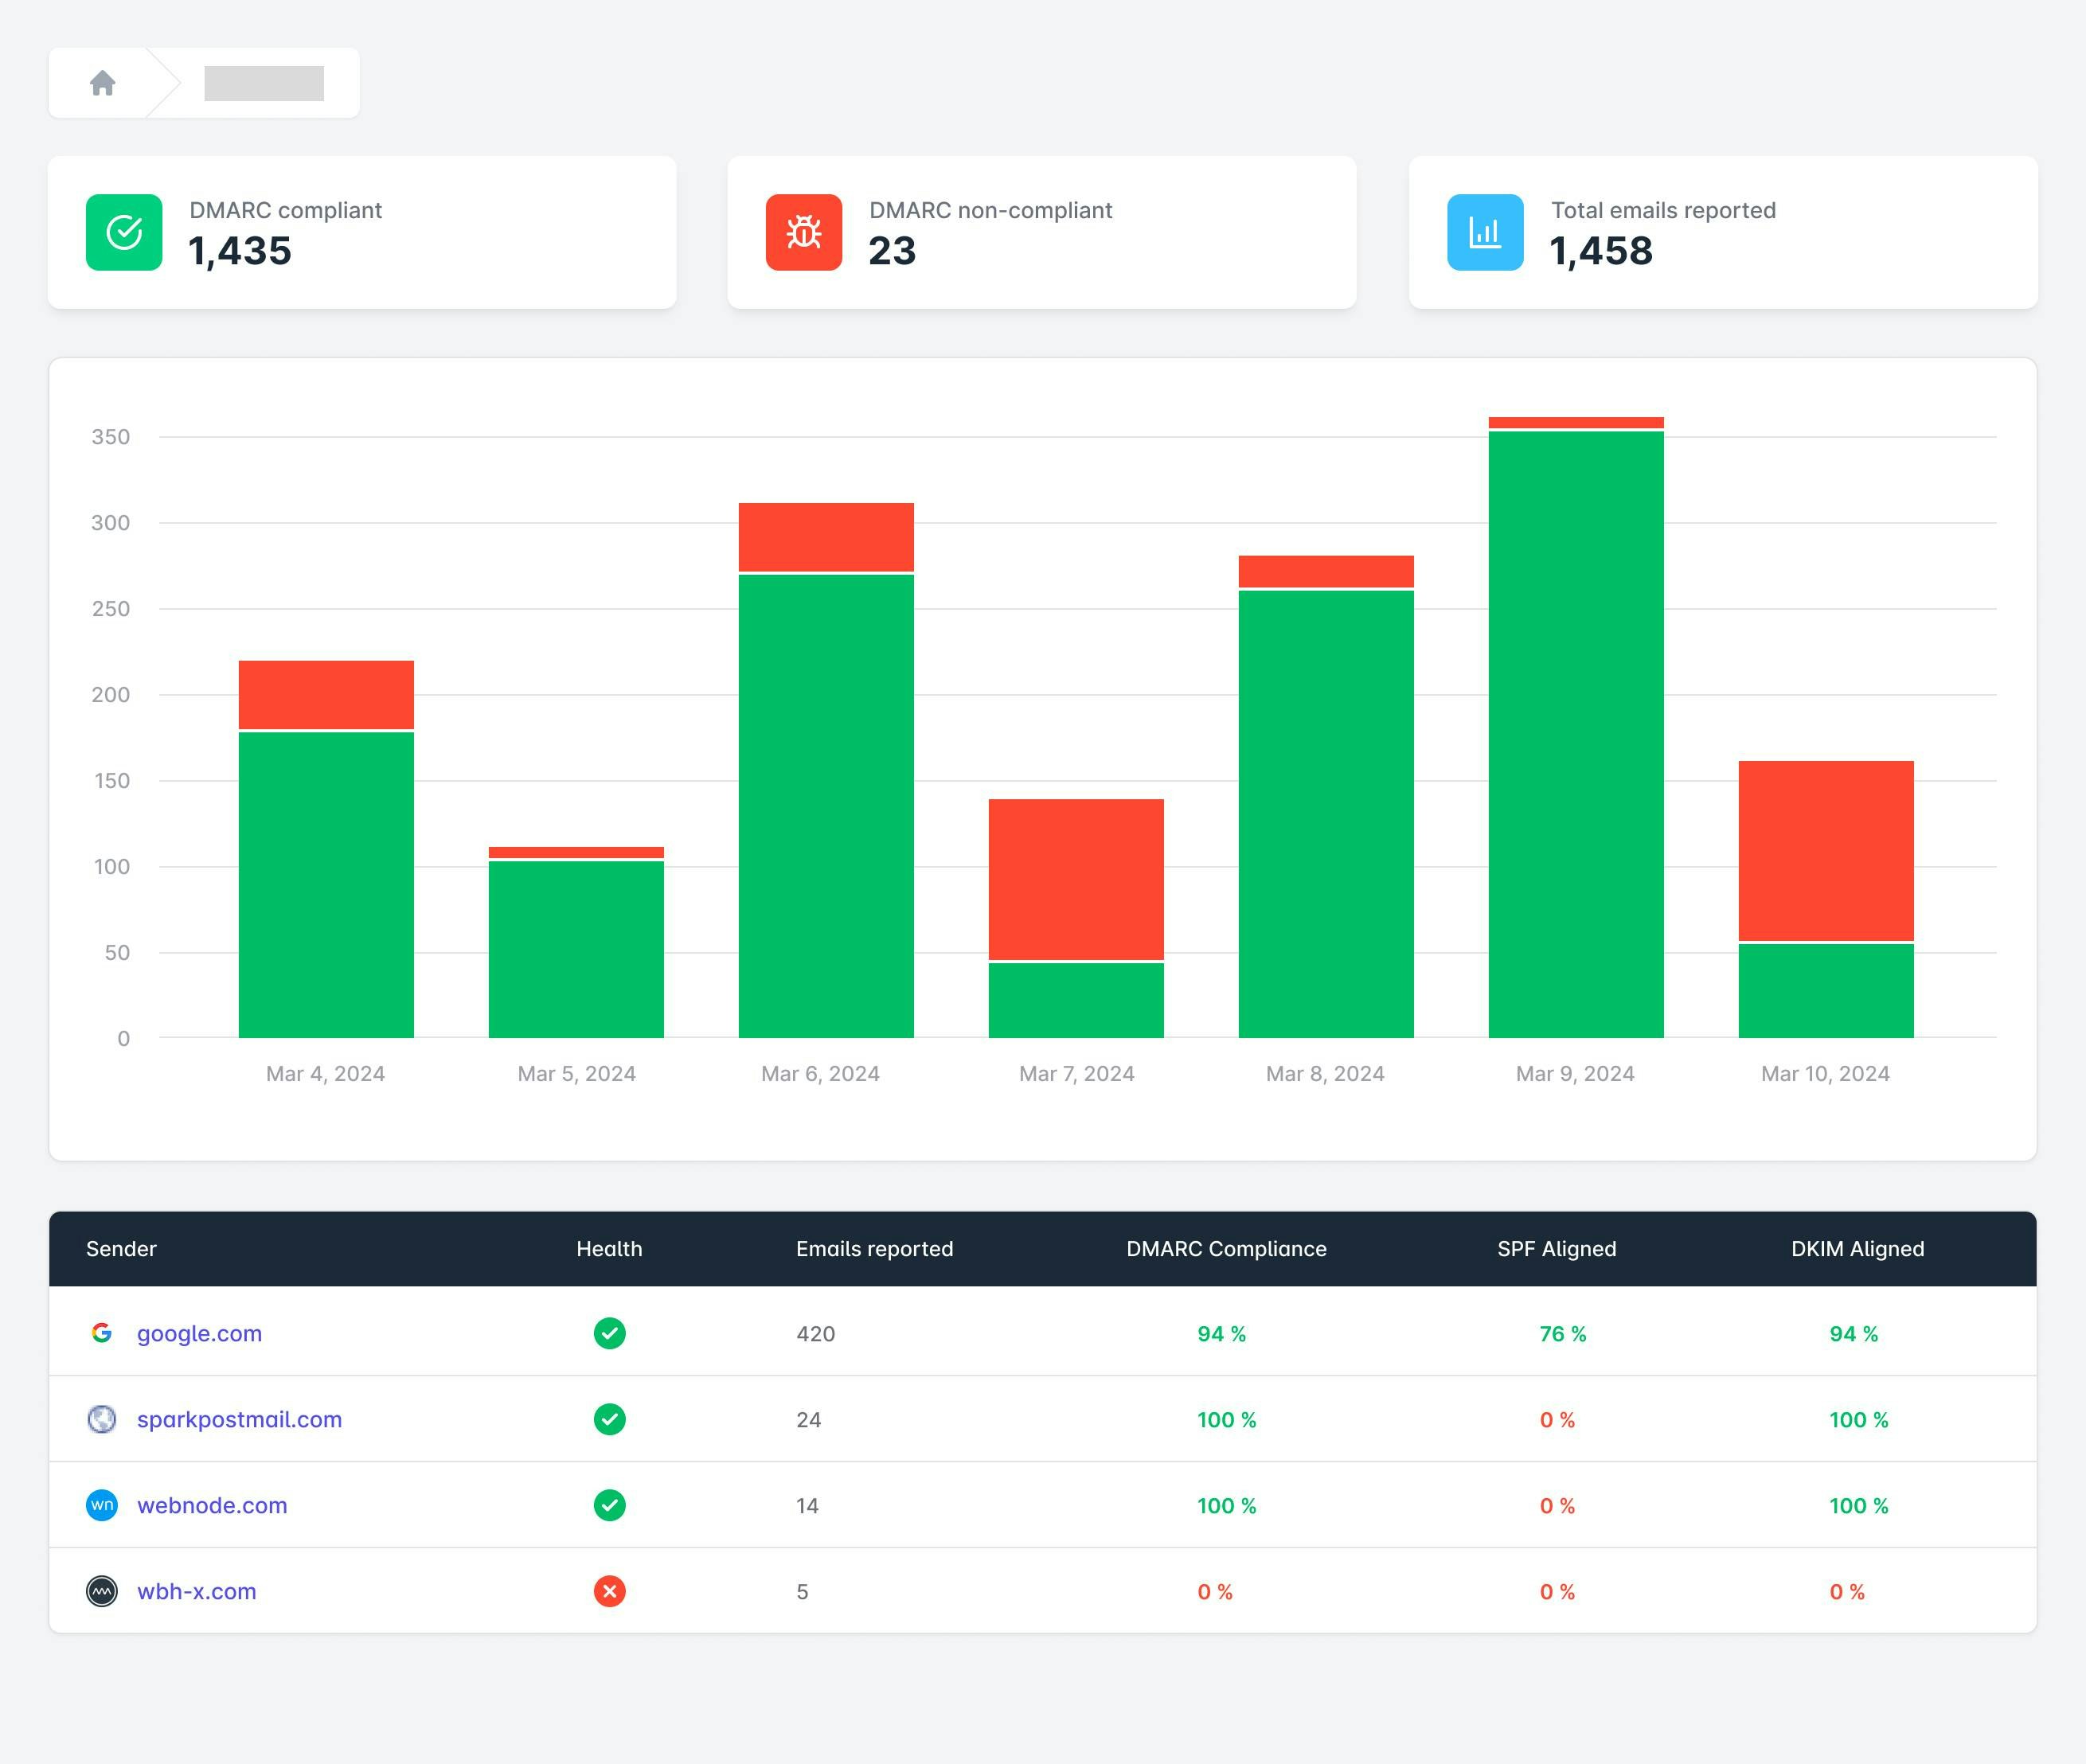Click the blue bar chart total emails icon
The width and height of the screenshot is (2086, 1764).
(x=1485, y=232)
